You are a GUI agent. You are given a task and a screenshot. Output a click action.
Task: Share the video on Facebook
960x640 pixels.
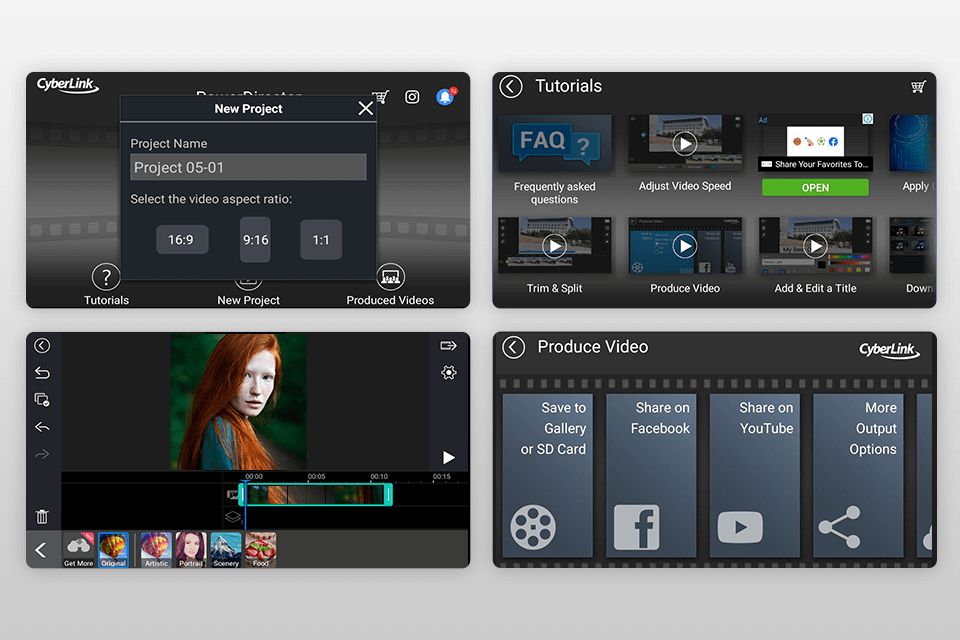coord(651,475)
